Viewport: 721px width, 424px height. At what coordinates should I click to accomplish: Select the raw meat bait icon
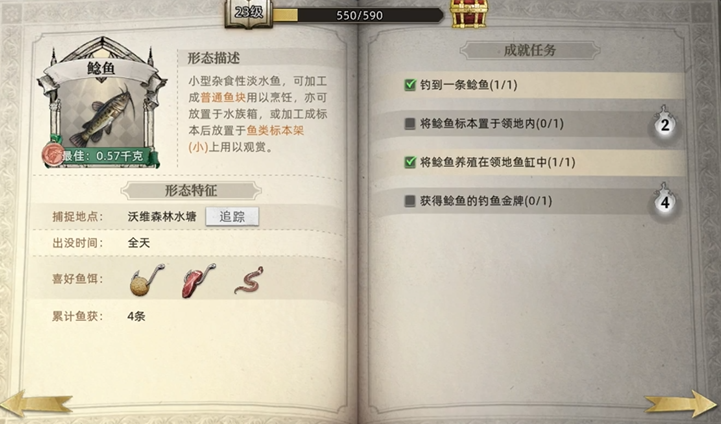(x=198, y=280)
